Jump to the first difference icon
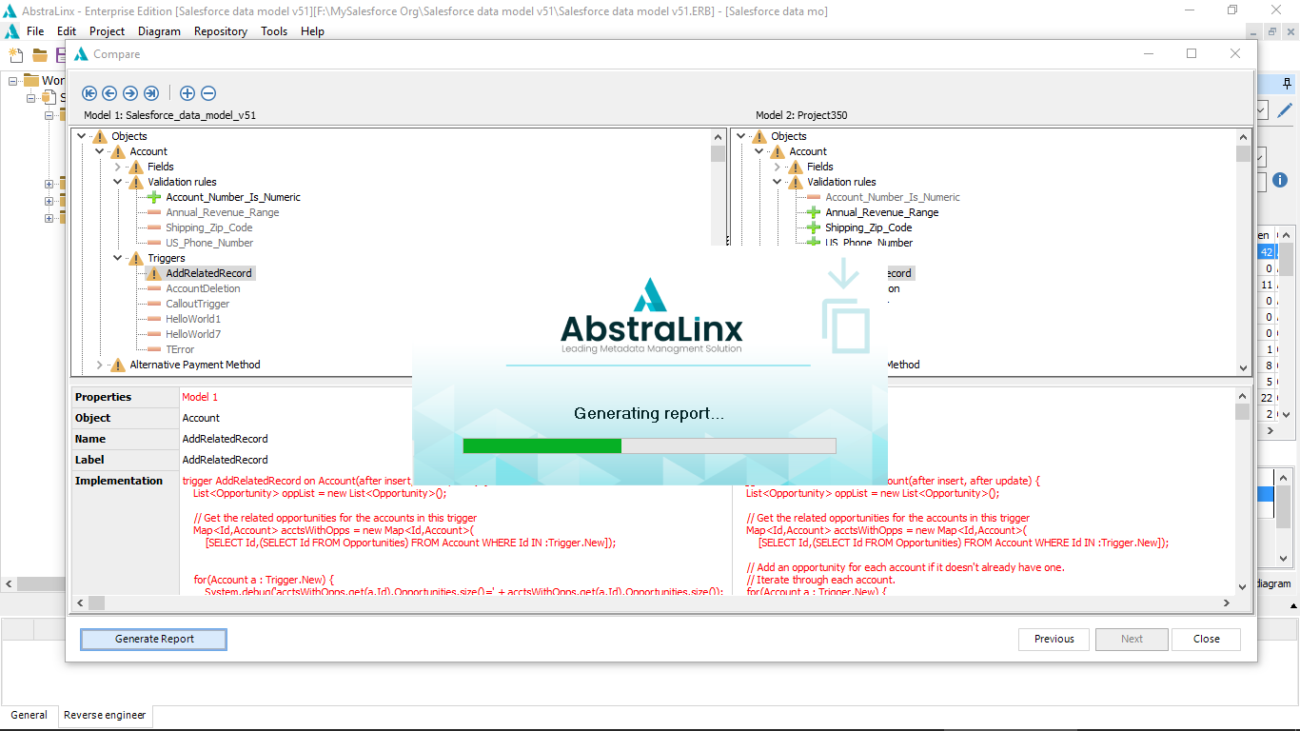 [x=89, y=93]
